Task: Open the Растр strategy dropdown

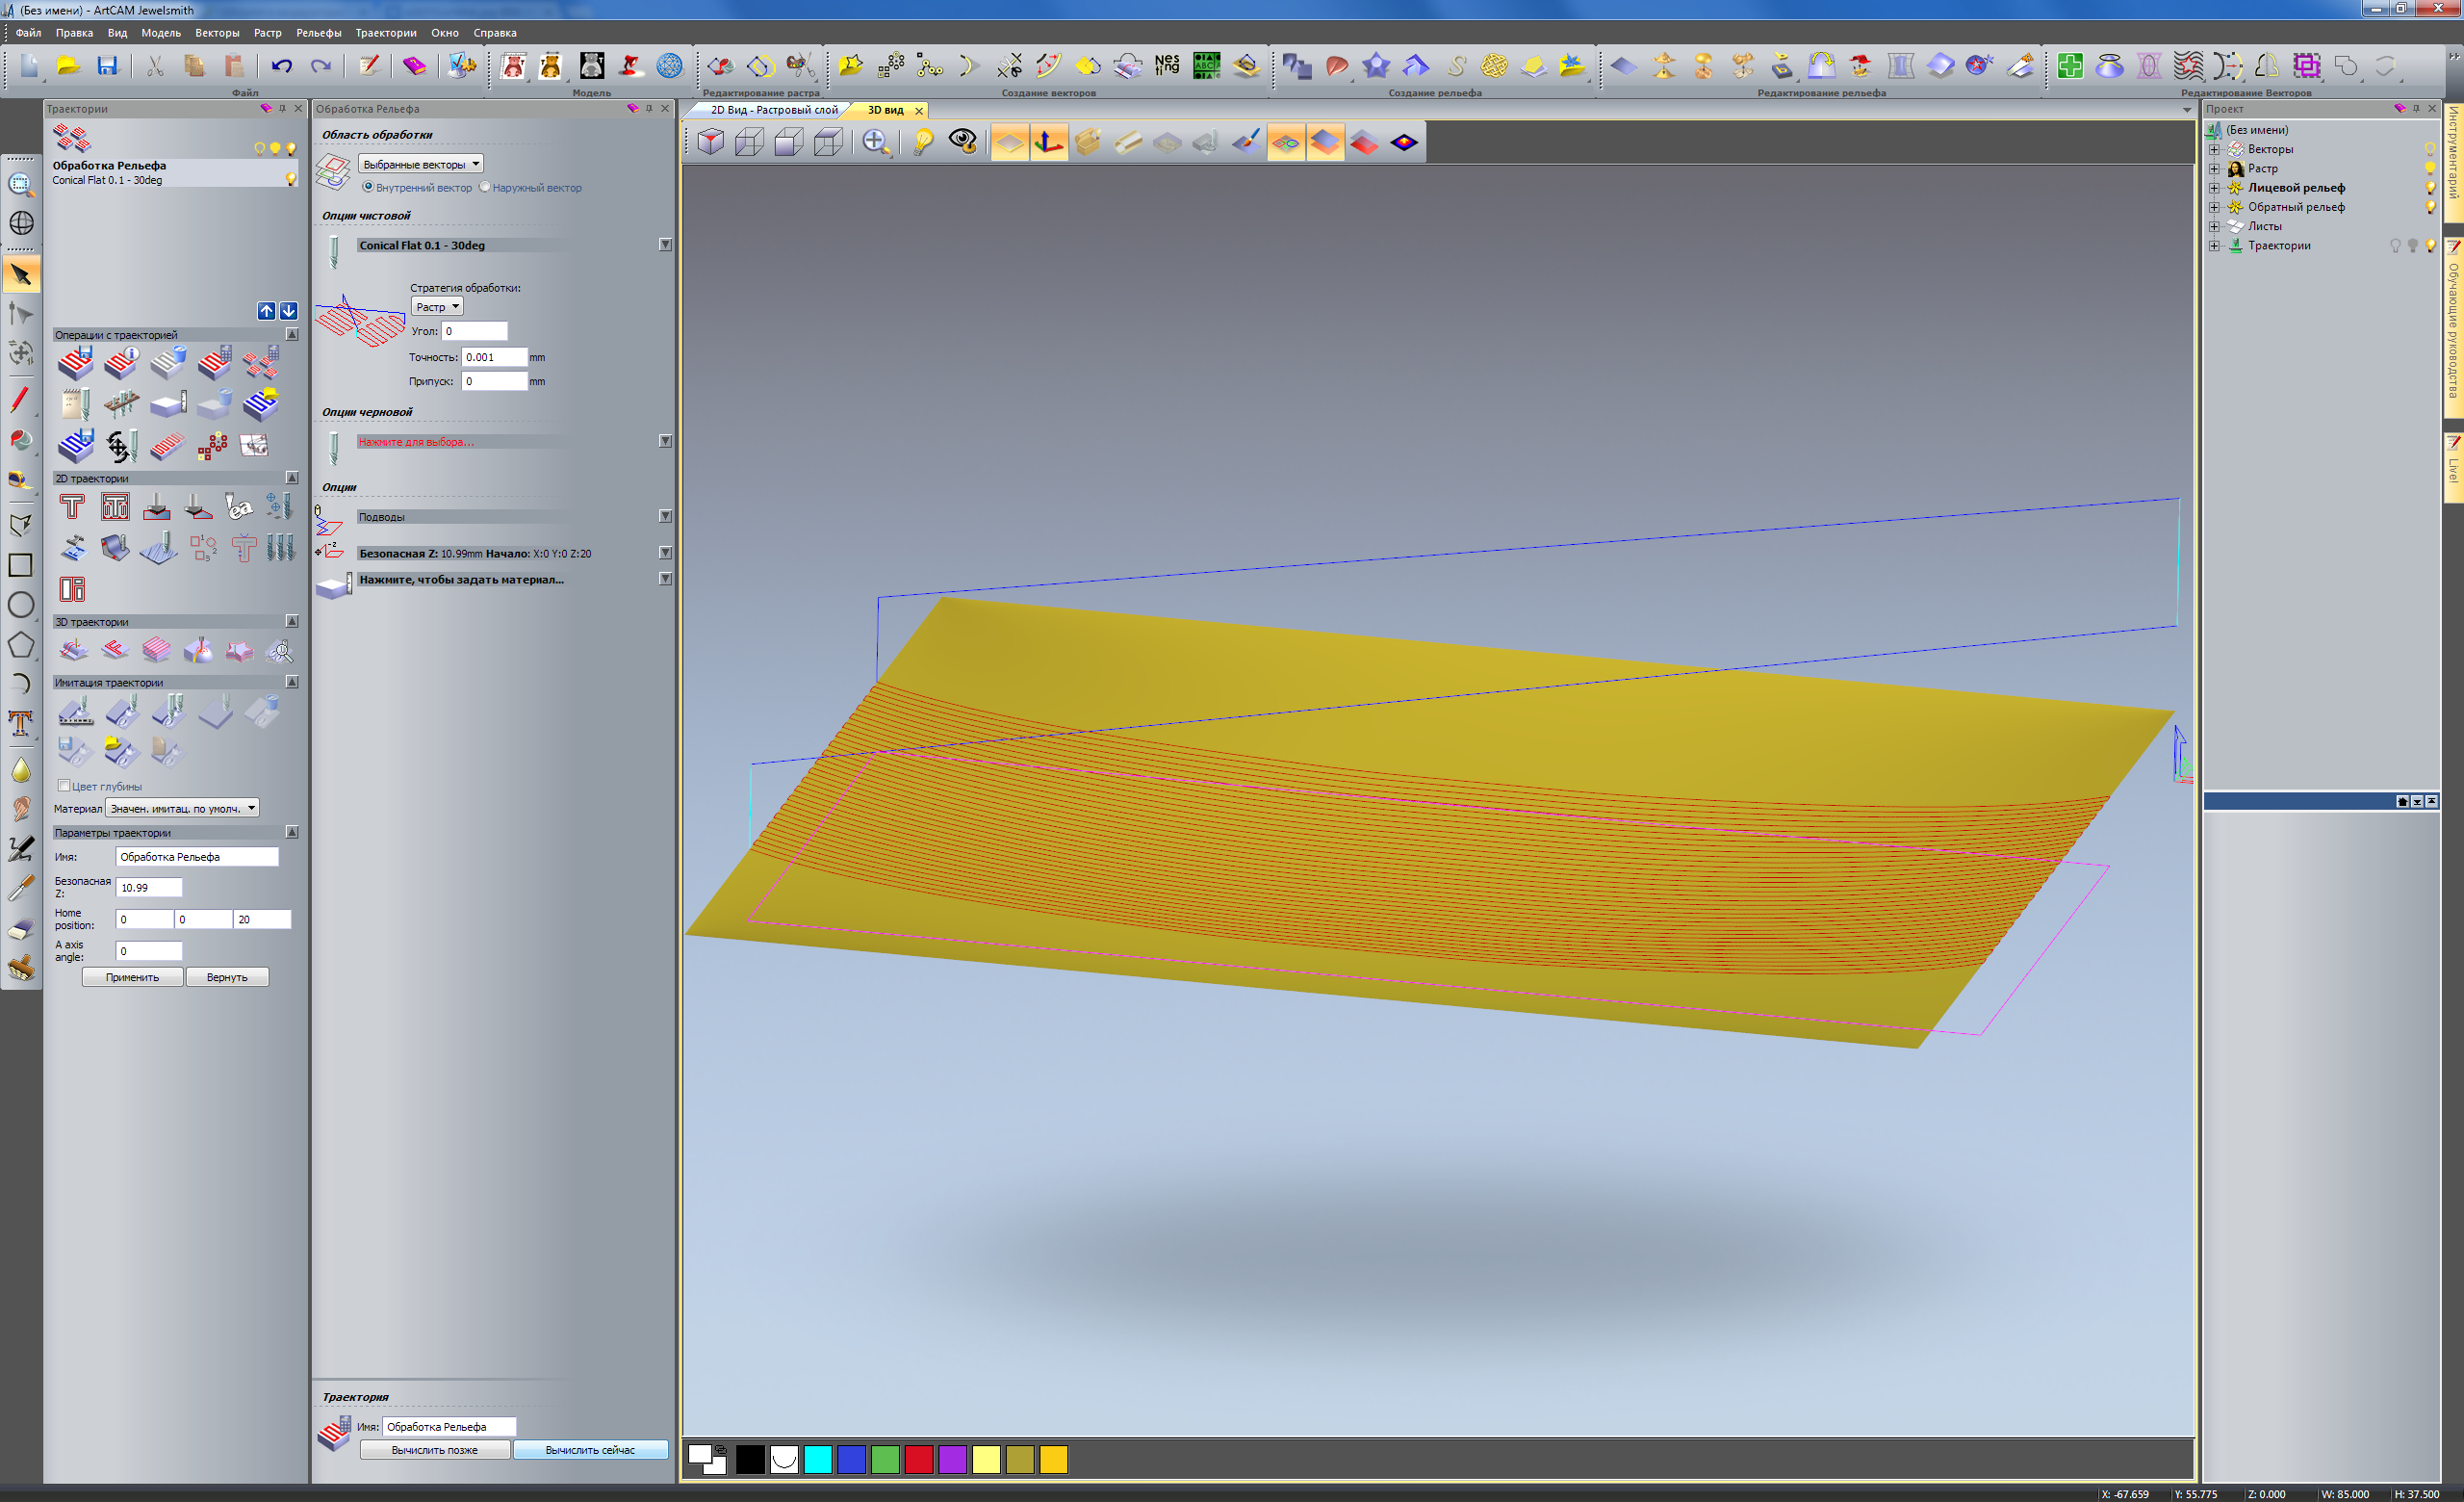Action: click(437, 307)
